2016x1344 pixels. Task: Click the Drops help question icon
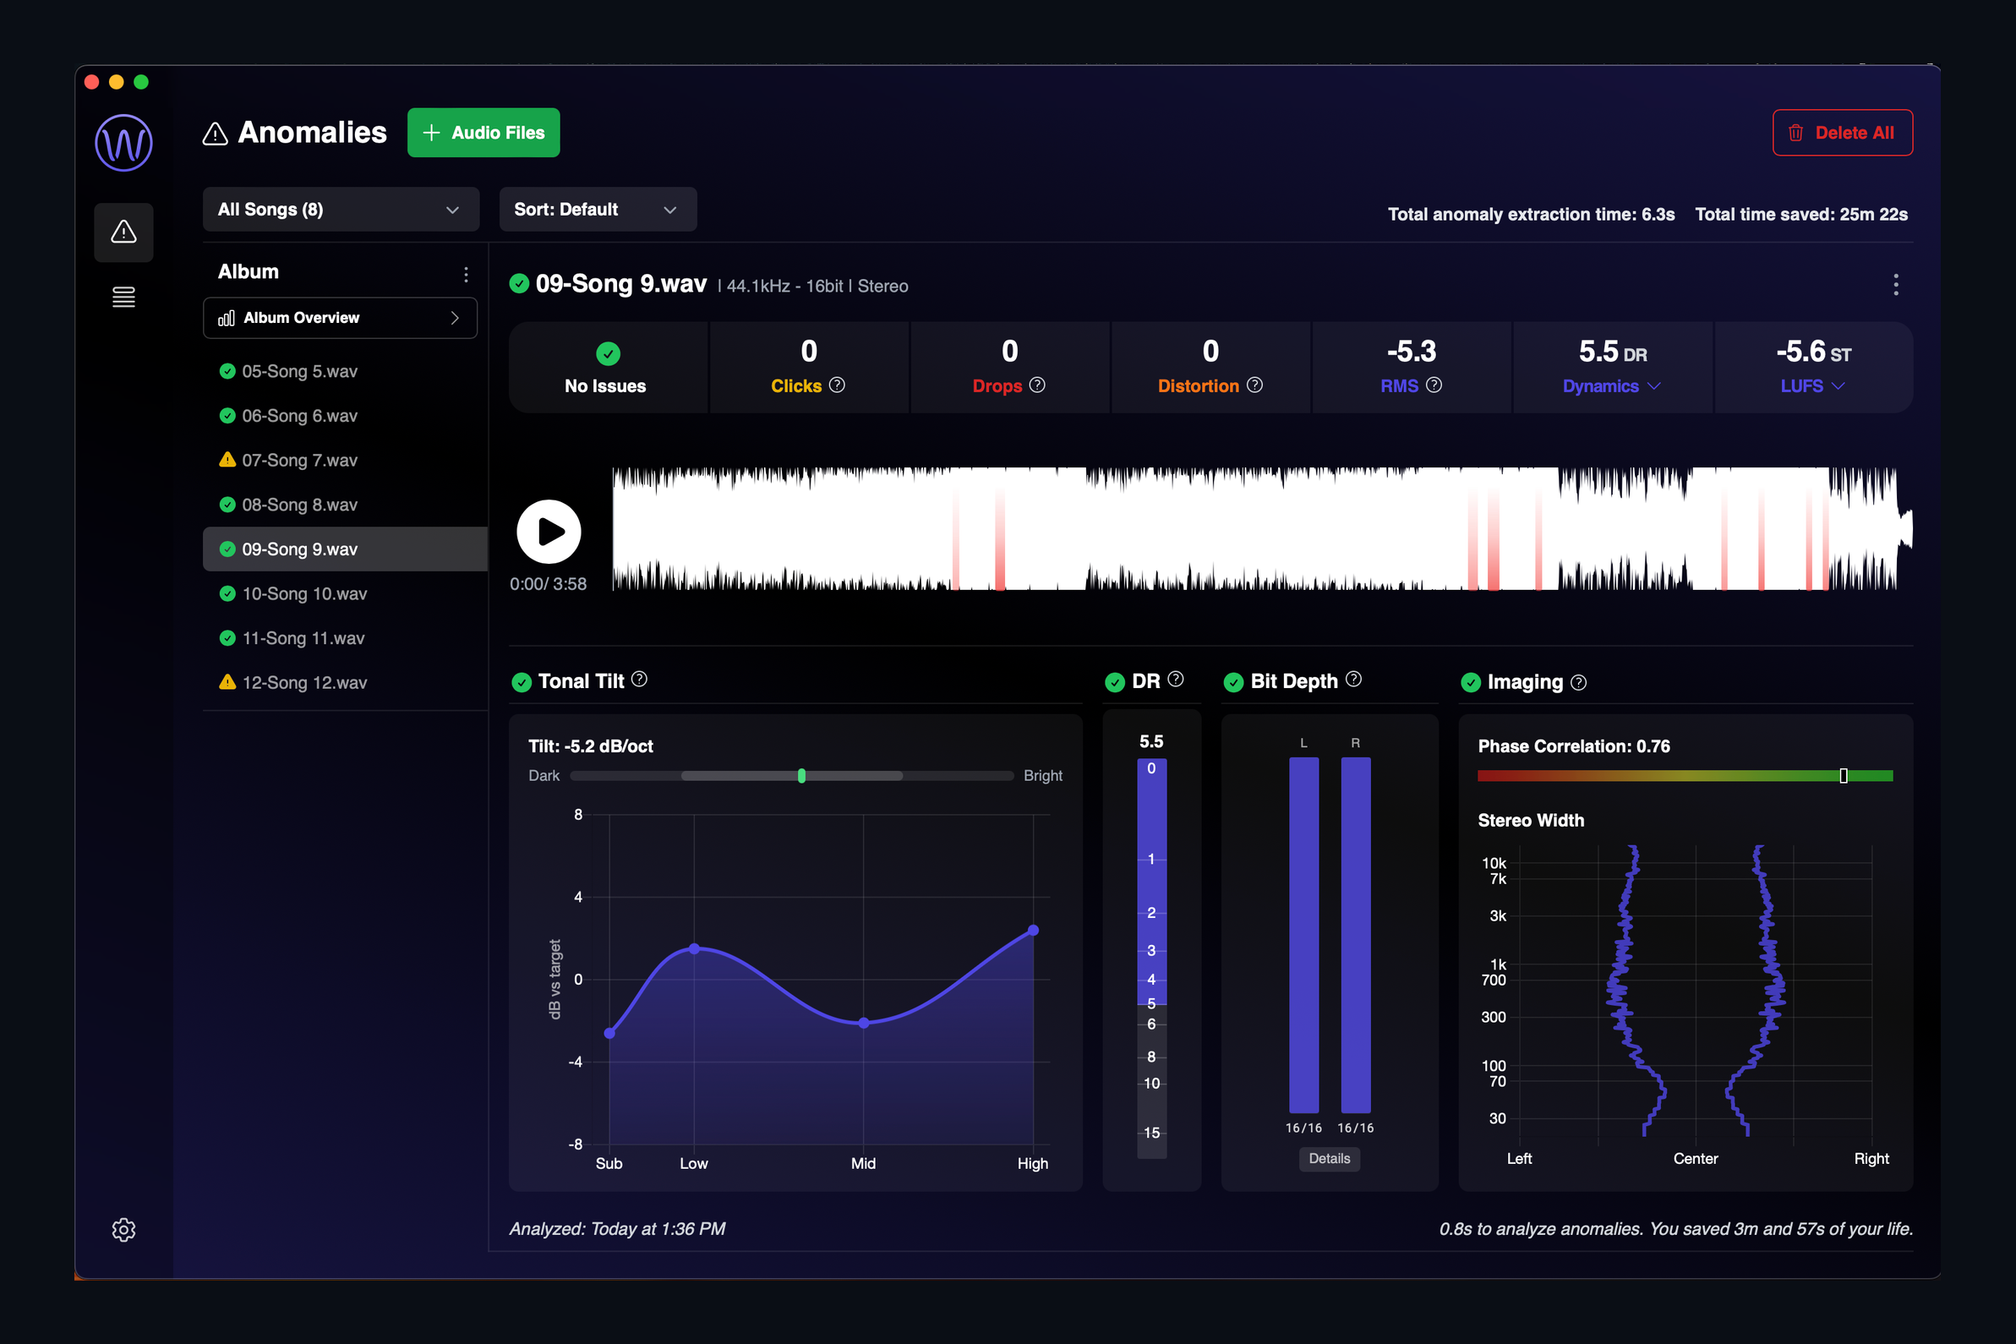[1037, 385]
